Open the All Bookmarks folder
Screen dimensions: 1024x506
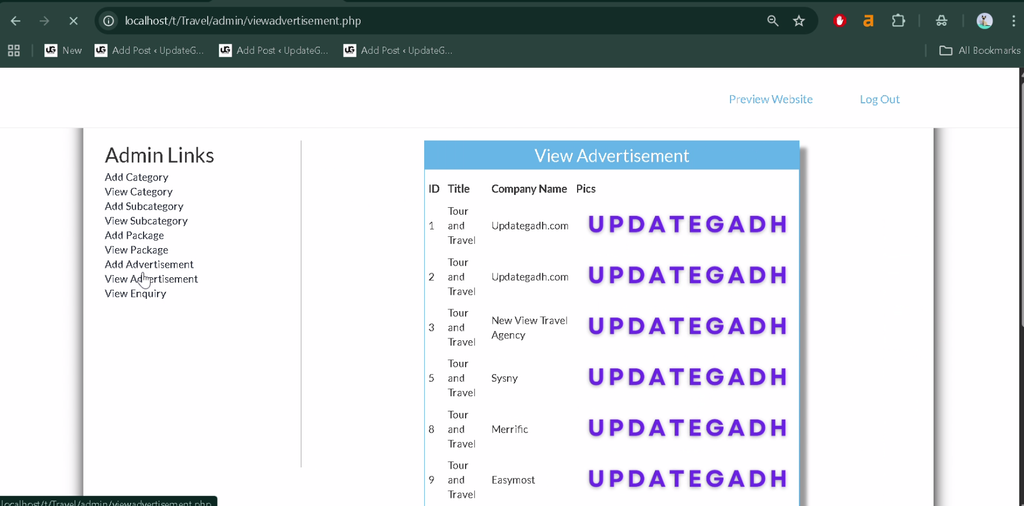click(979, 50)
